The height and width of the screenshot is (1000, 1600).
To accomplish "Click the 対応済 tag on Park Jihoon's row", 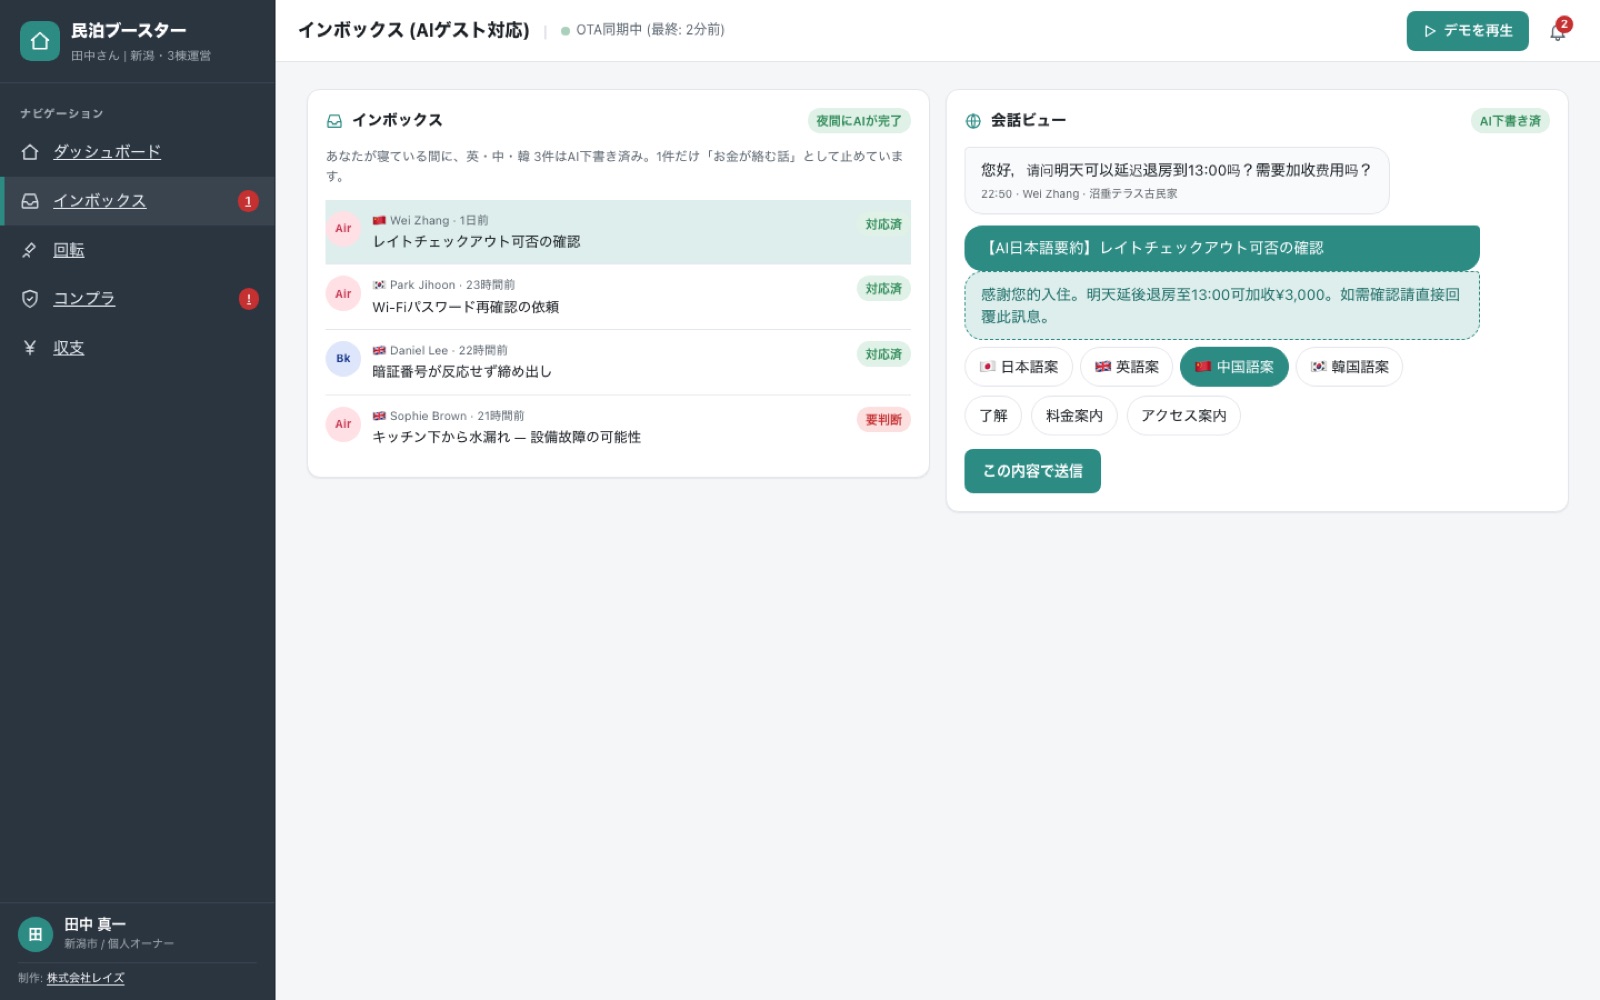I will (883, 289).
